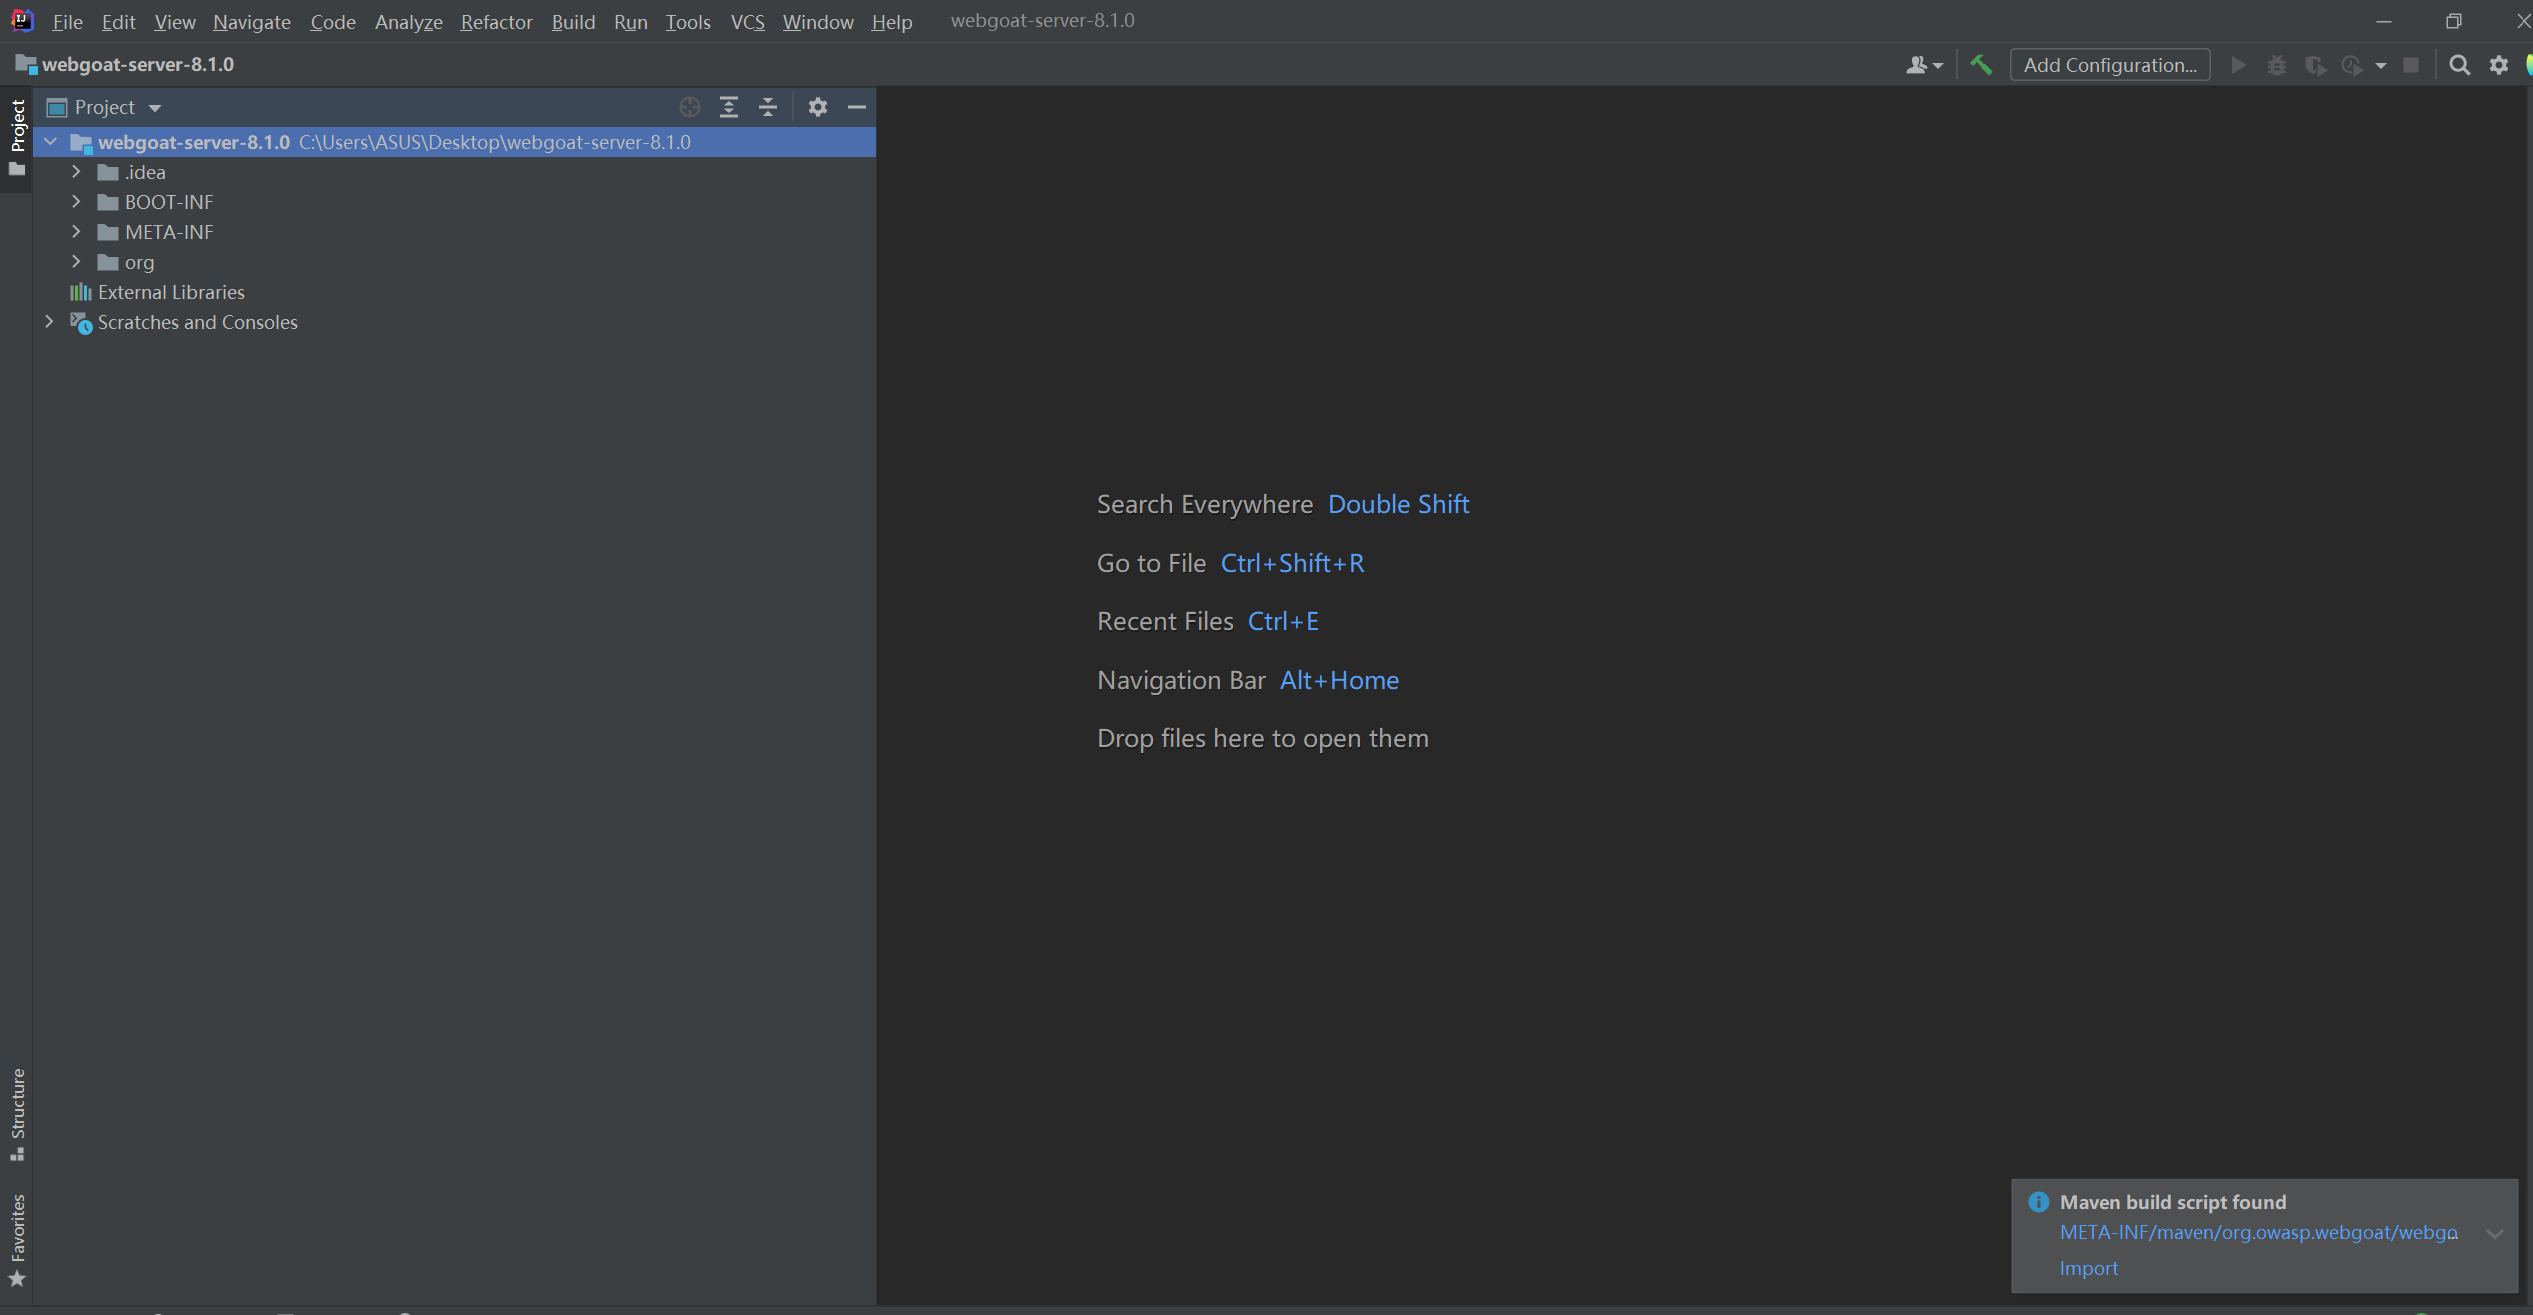
Task: Open the Code menu
Action: [332, 21]
